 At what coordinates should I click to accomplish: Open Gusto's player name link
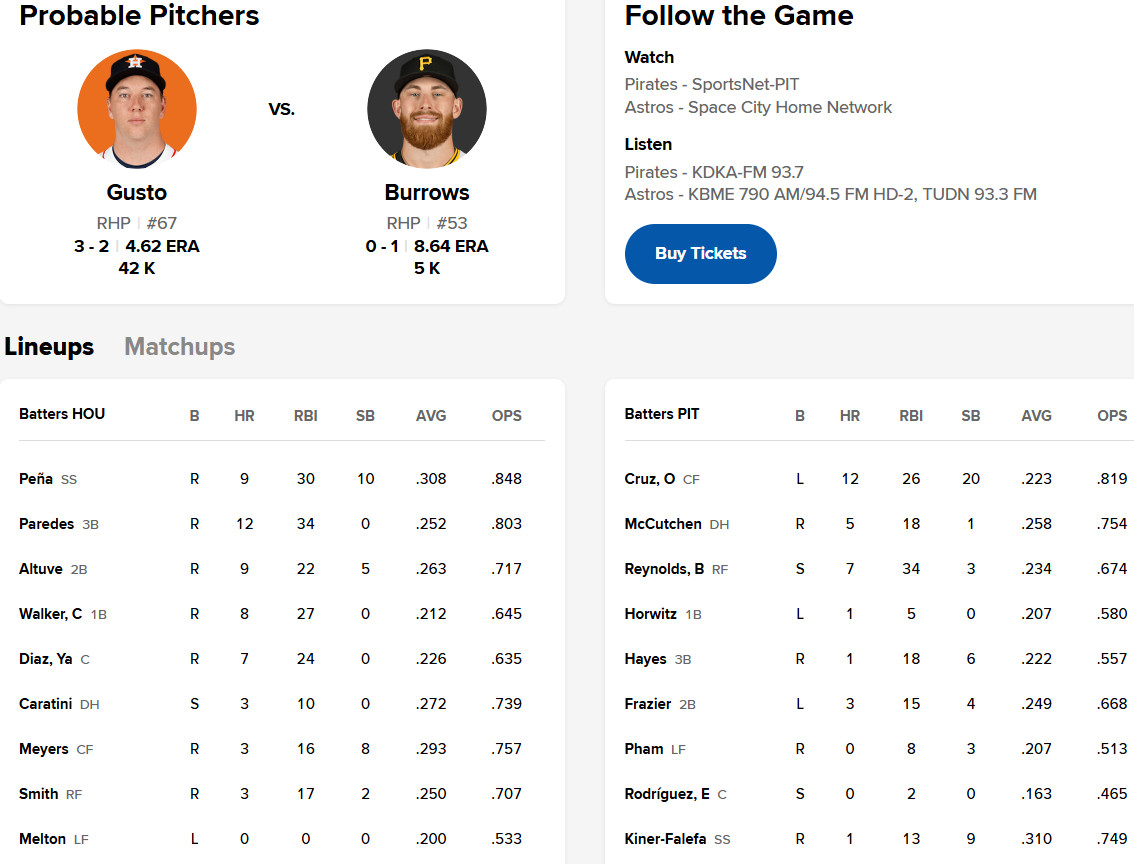[x=137, y=193]
